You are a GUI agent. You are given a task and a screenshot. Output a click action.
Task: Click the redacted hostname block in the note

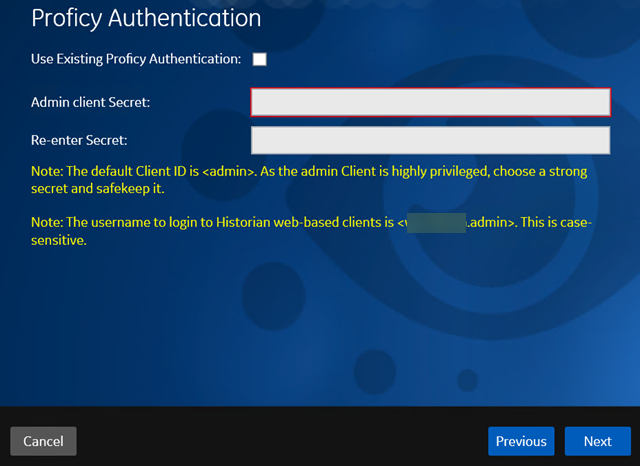[x=436, y=223]
